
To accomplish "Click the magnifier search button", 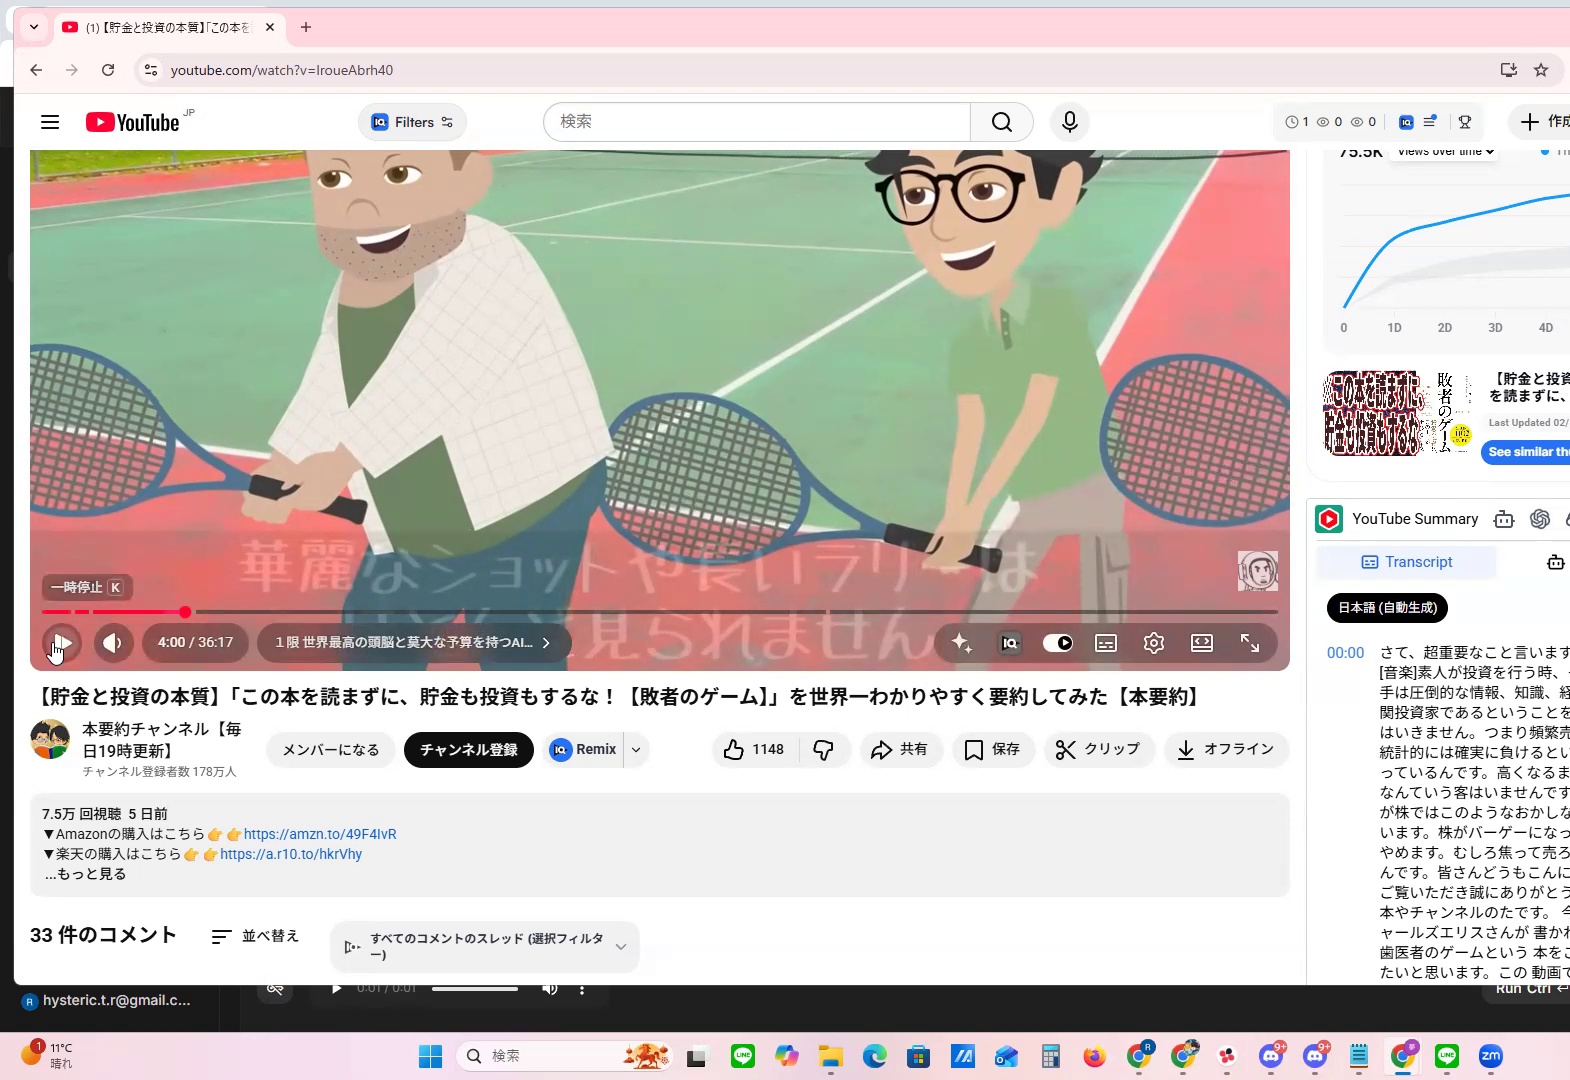I will (x=1002, y=122).
